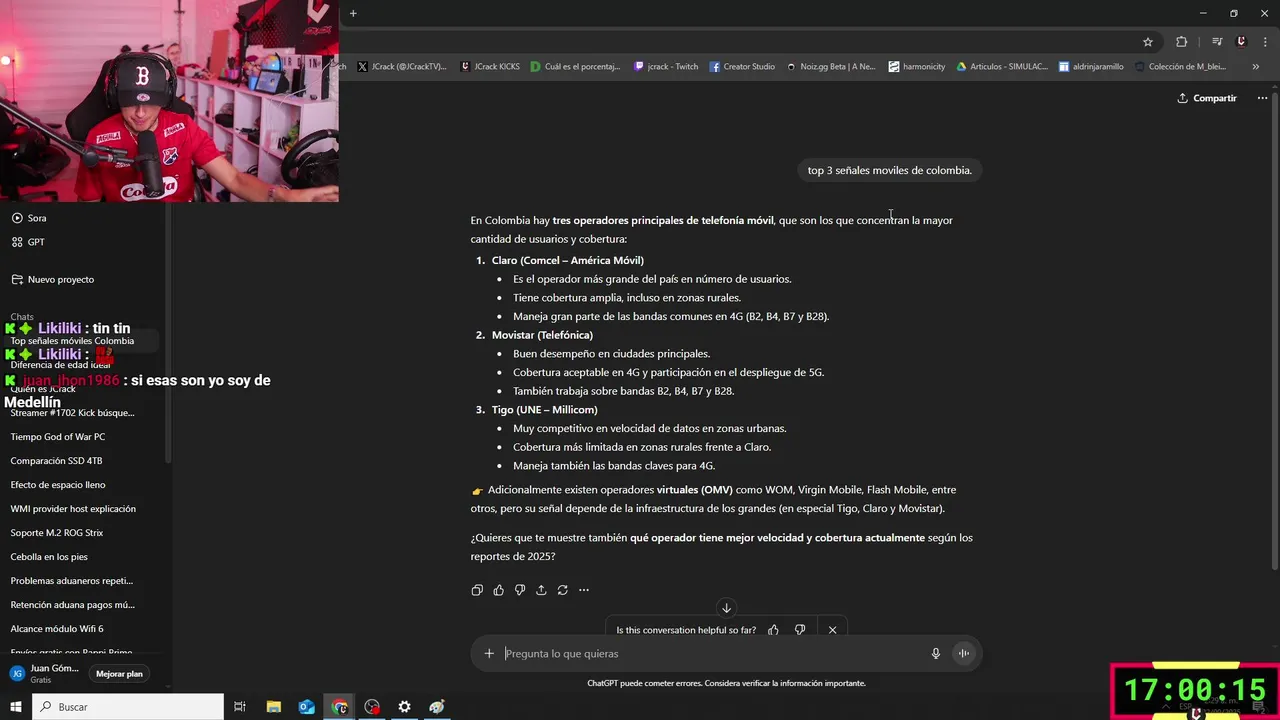Image resolution: width=1280 pixels, height=720 pixels.
Task: Open Task View in taskbar
Action: pyautogui.click(x=240, y=707)
